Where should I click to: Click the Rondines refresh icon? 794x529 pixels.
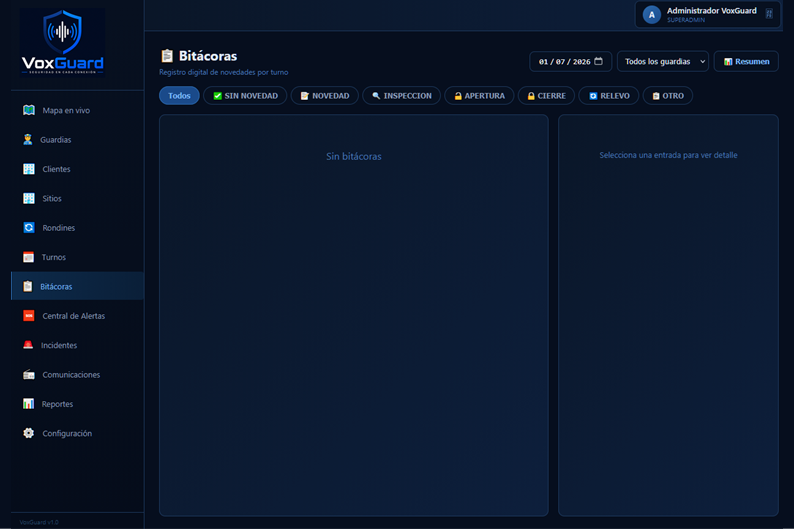click(29, 227)
